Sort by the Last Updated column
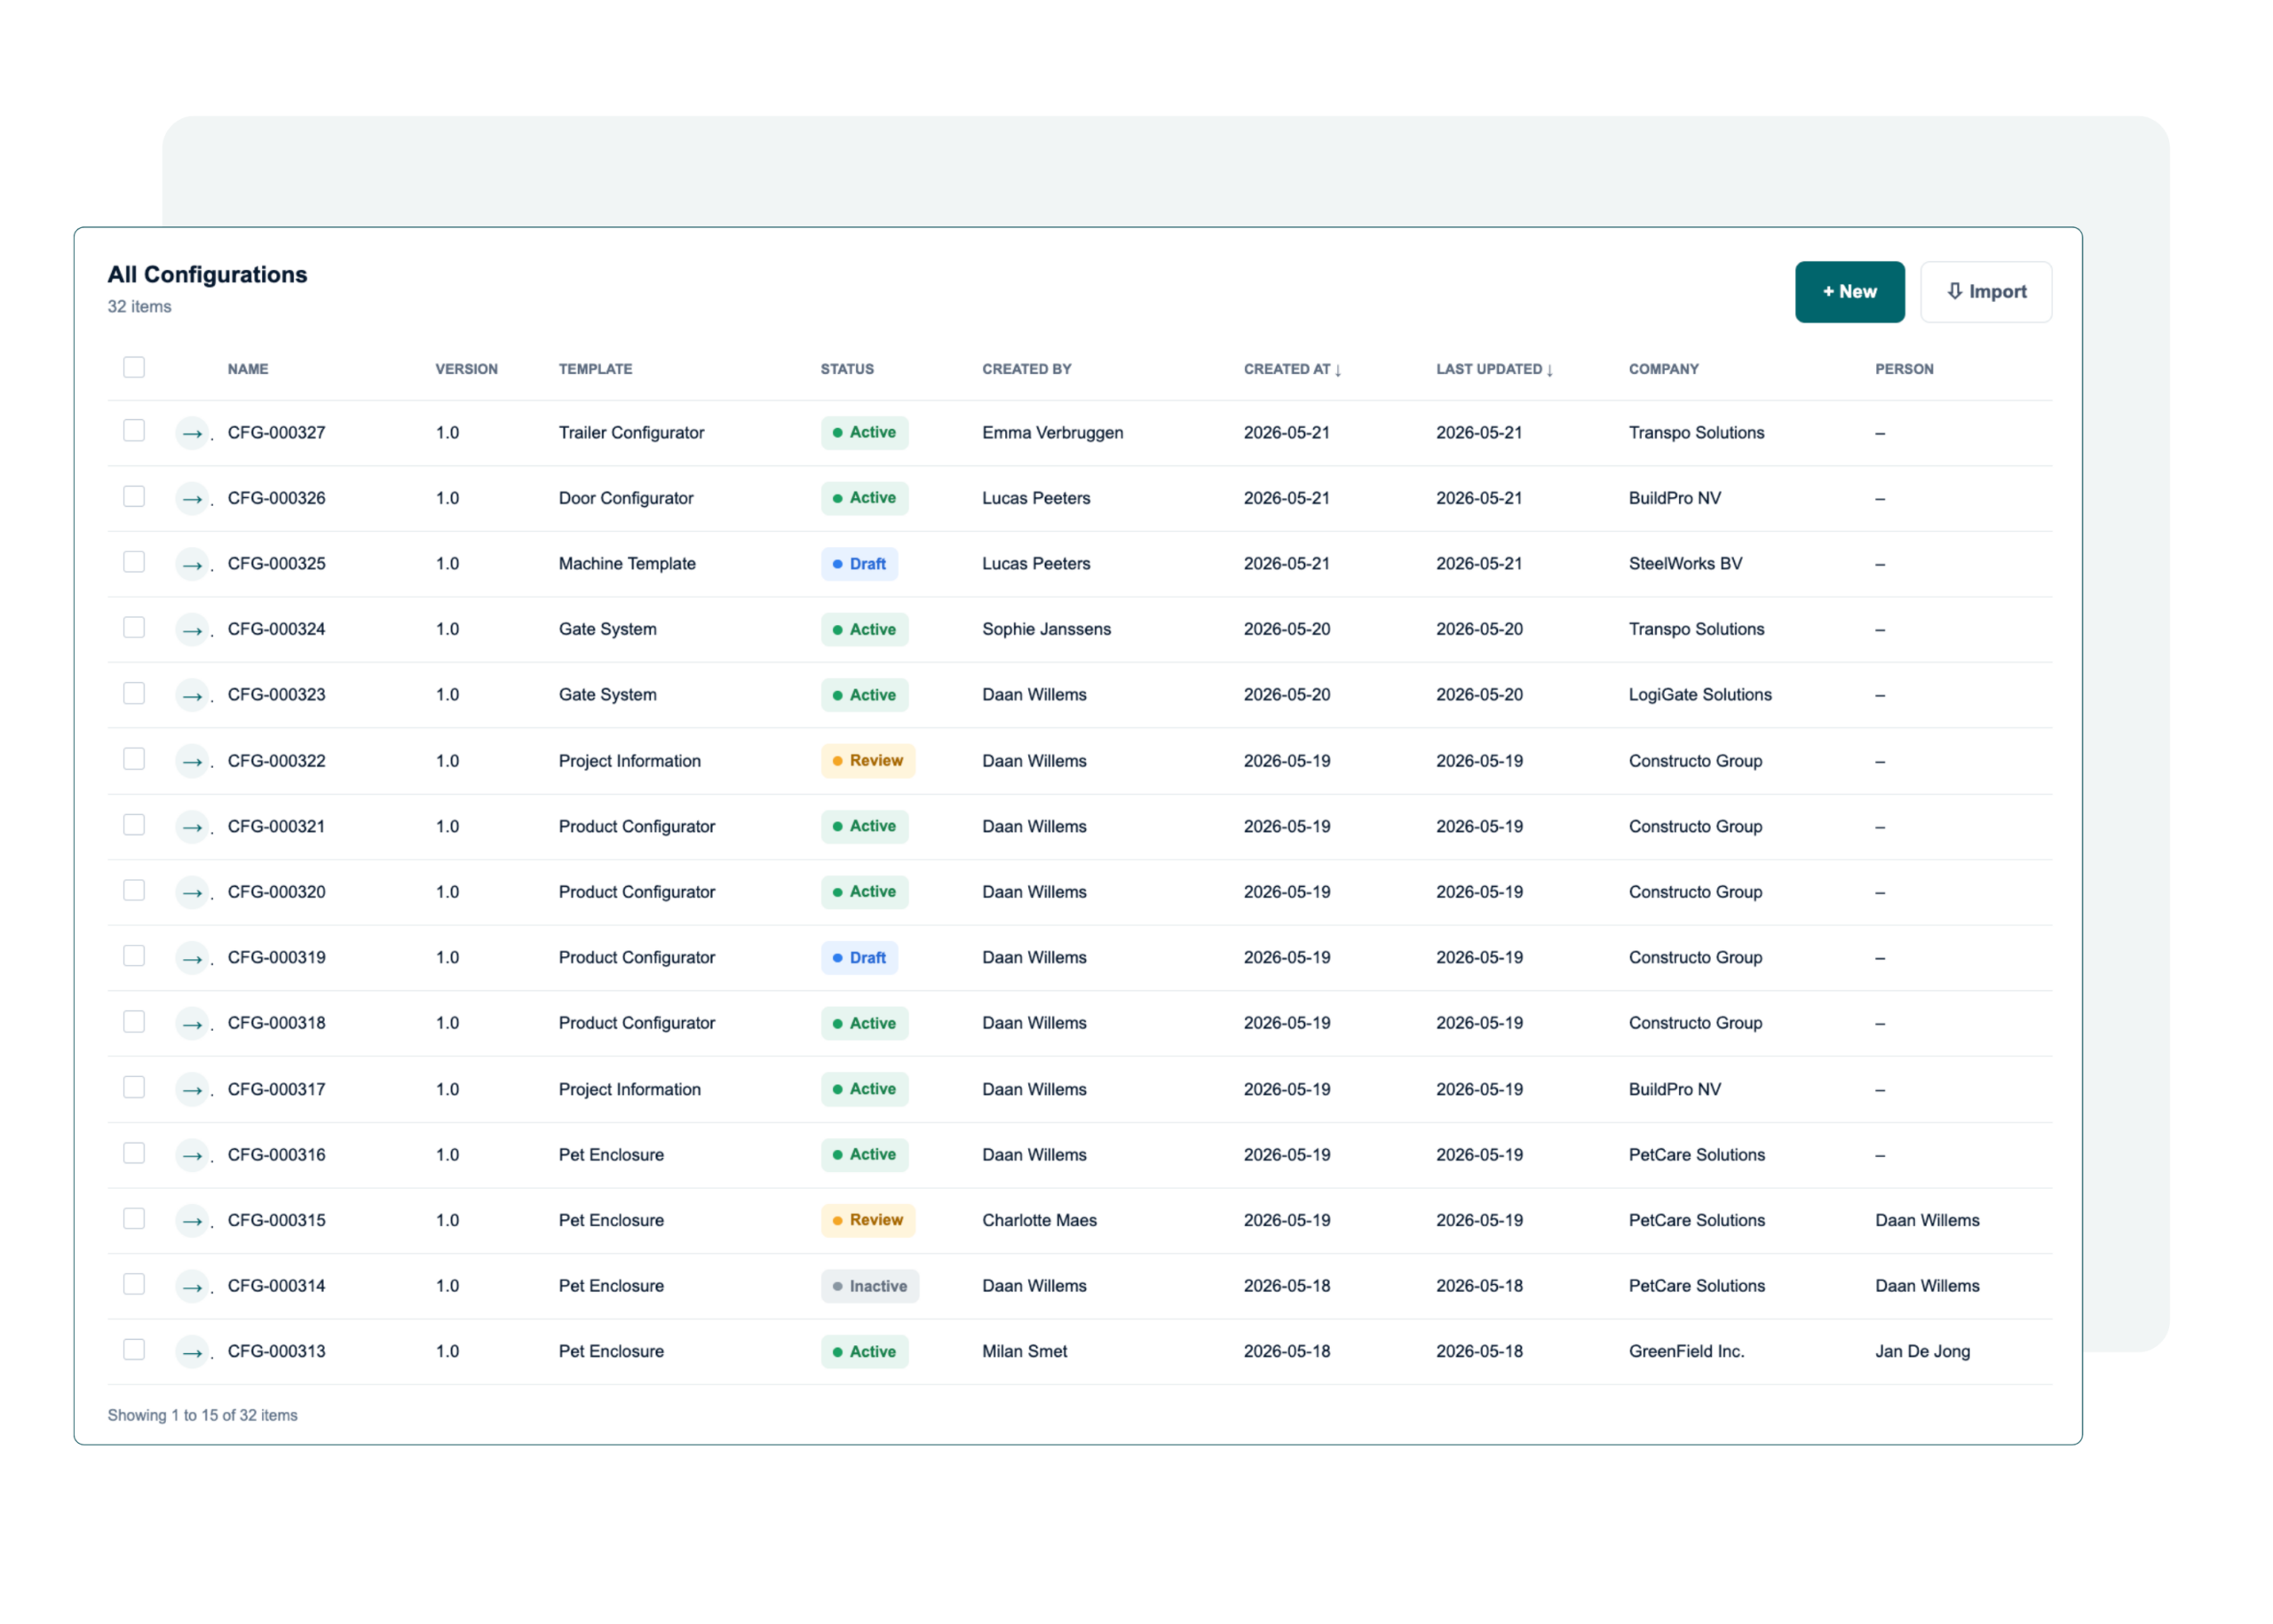Viewport: 2273px width, 1624px height. [1494, 369]
